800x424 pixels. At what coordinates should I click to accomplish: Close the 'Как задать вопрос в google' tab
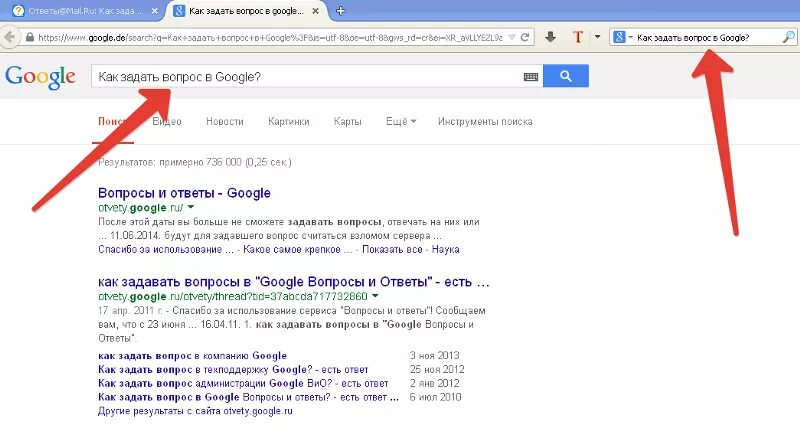point(316,11)
